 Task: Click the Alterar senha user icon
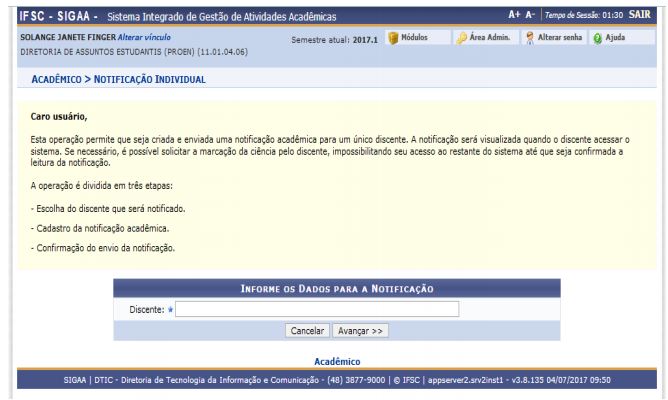pos(531,37)
